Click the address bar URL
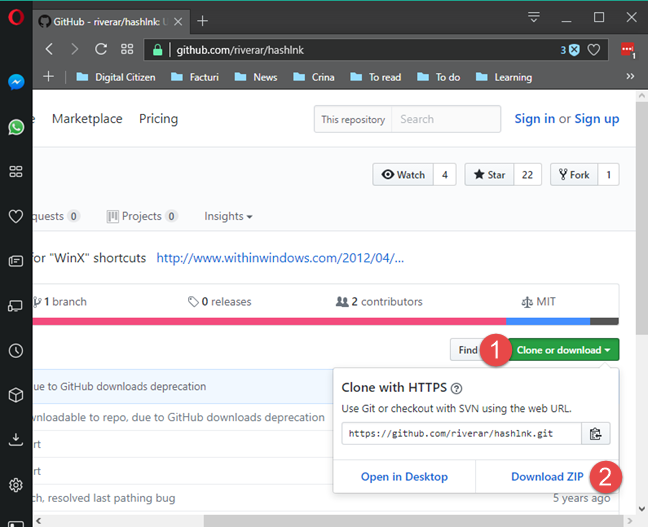648x527 pixels. pos(240,50)
